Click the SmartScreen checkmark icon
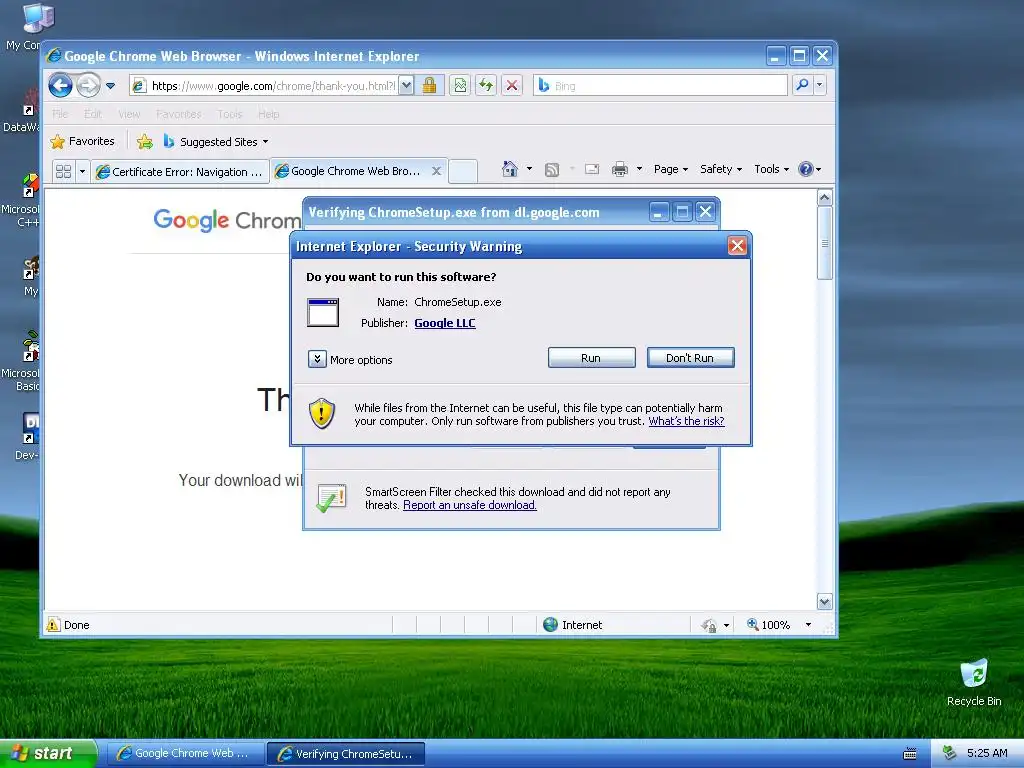 (x=330, y=498)
